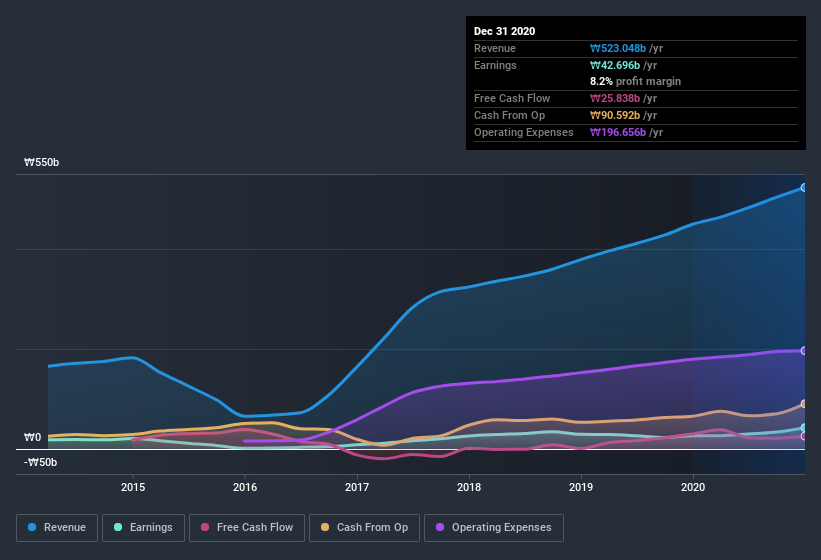Toggle the Earnings legend series
The width and height of the screenshot is (821, 560).
point(143,528)
